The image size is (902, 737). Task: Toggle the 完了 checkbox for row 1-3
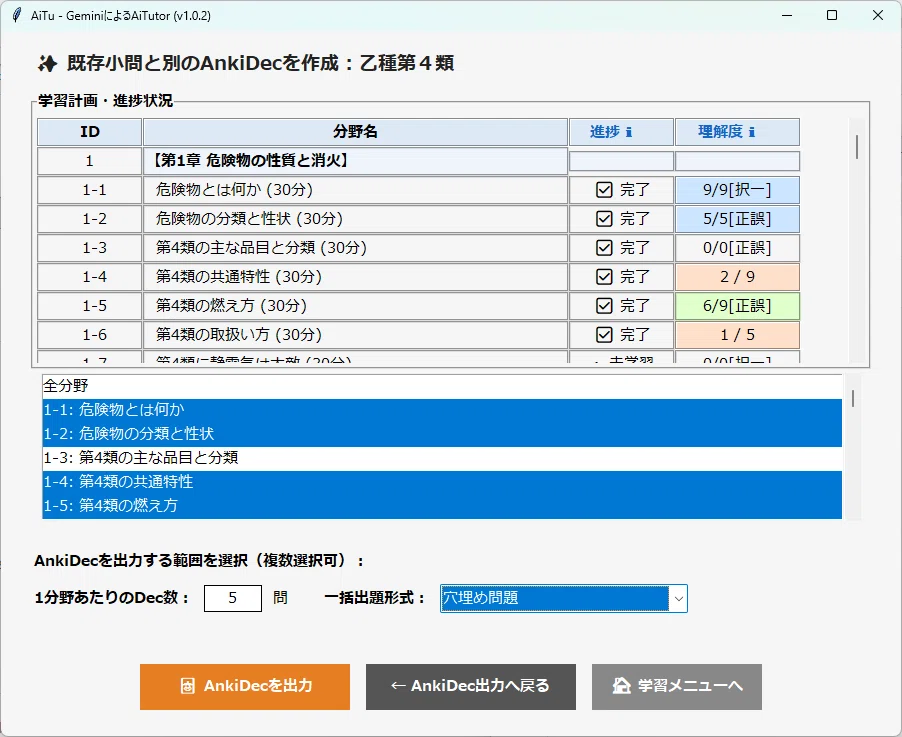pyautogui.click(x=604, y=248)
